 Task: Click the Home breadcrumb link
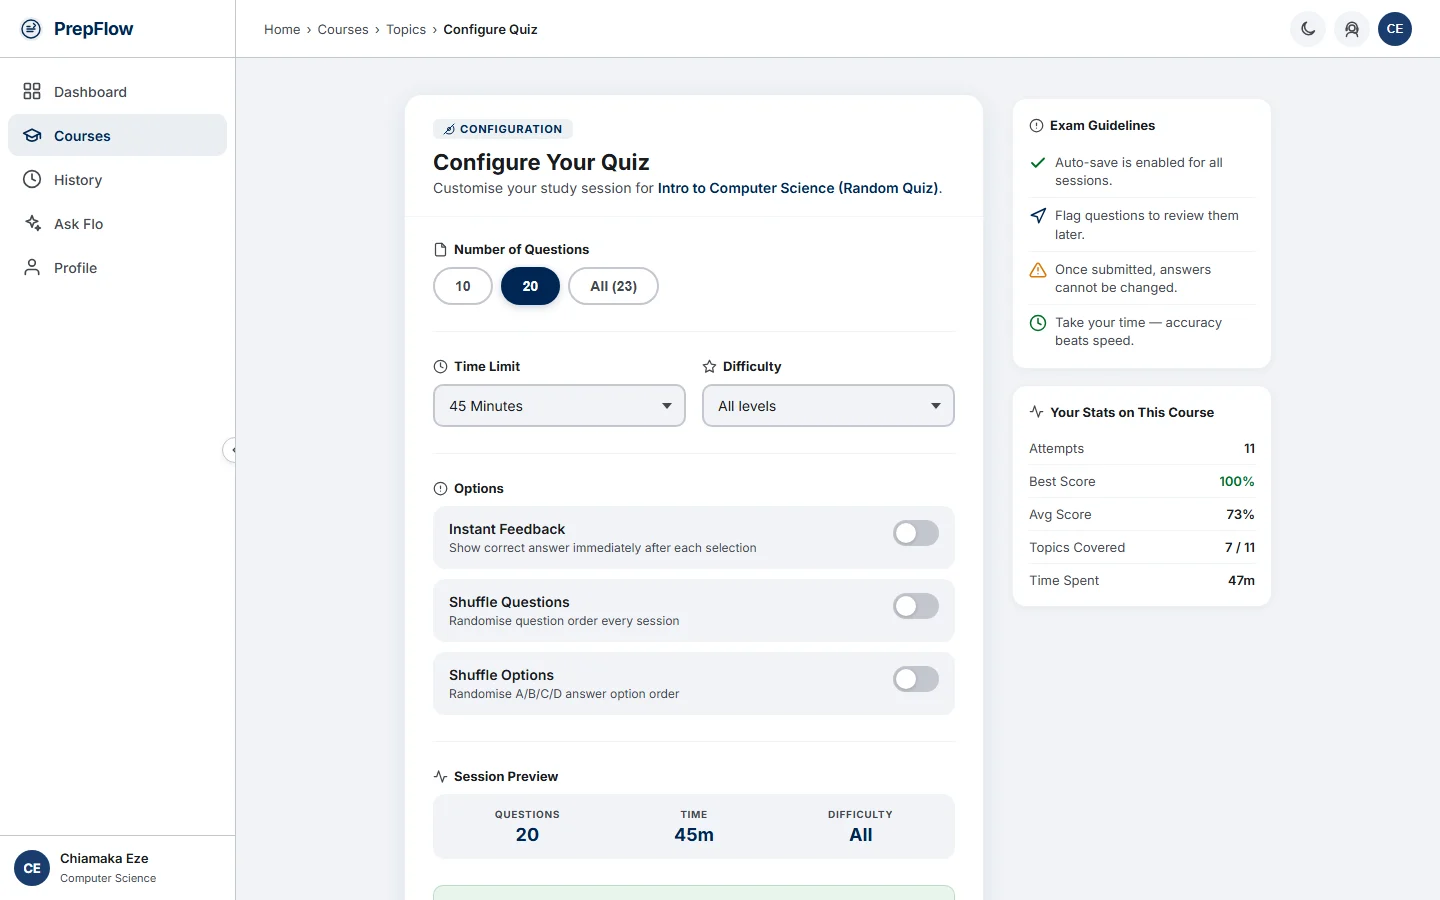(282, 30)
